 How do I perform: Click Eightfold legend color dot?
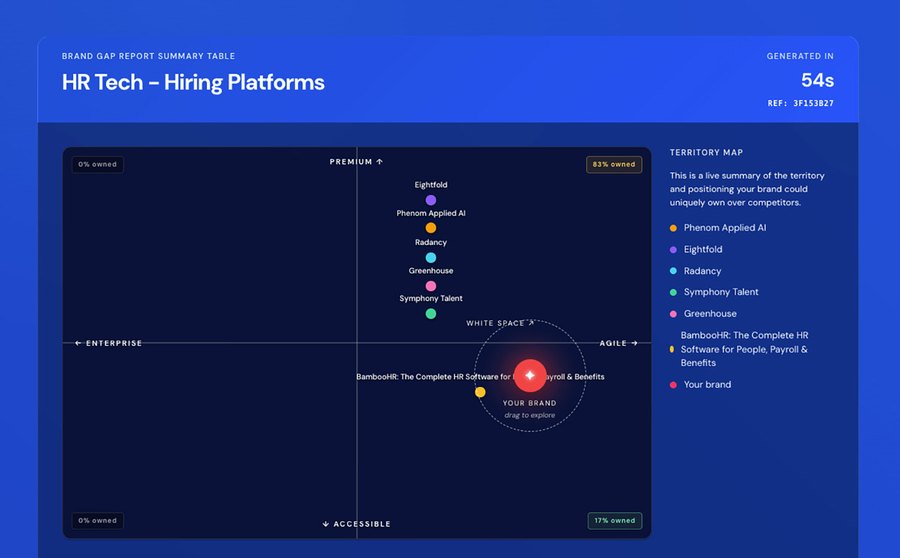point(673,250)
